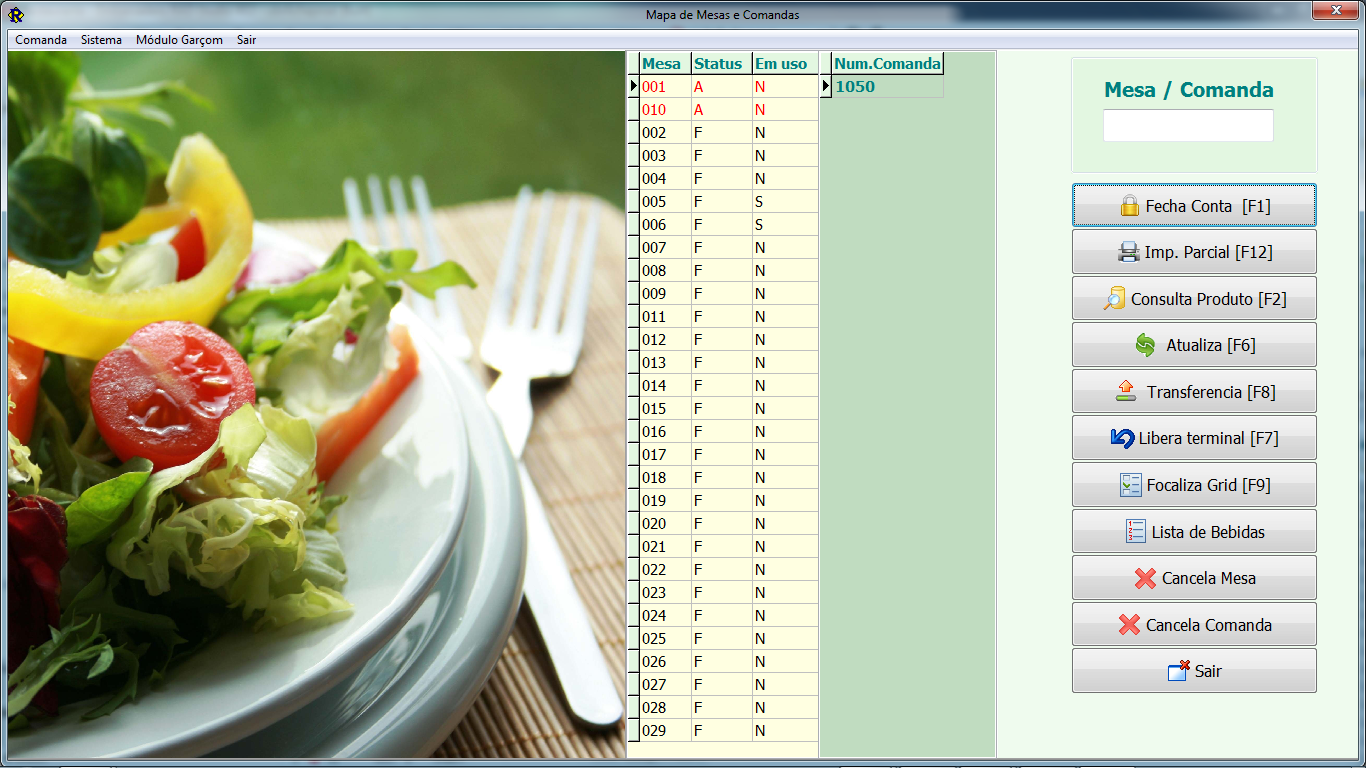Select mesa 010 in the grid
Viewport: 1366px width, 768px height.
point(665,110)
